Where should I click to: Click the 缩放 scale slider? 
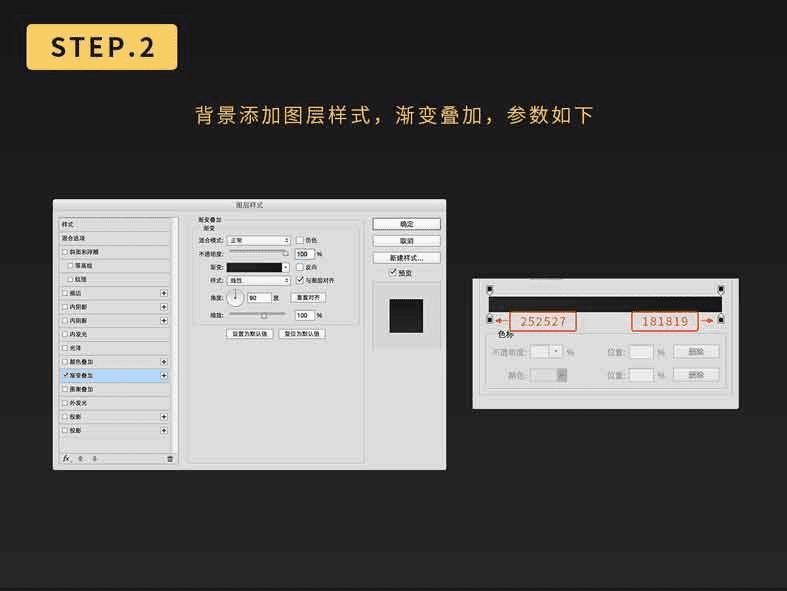pyautogui.click(x=258, y=315)
